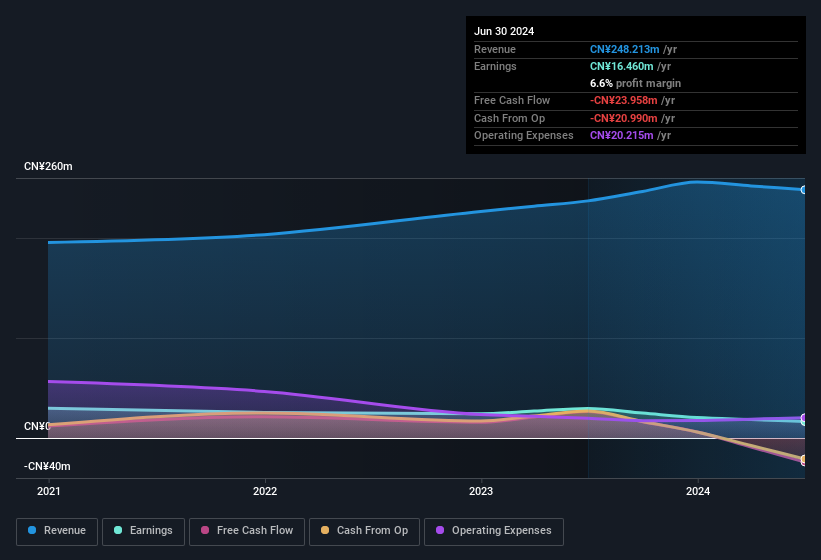Viewport: 821px width, 560px height.
Task: Click the CN¥16.460m earnings value
Action: (622, 66)
